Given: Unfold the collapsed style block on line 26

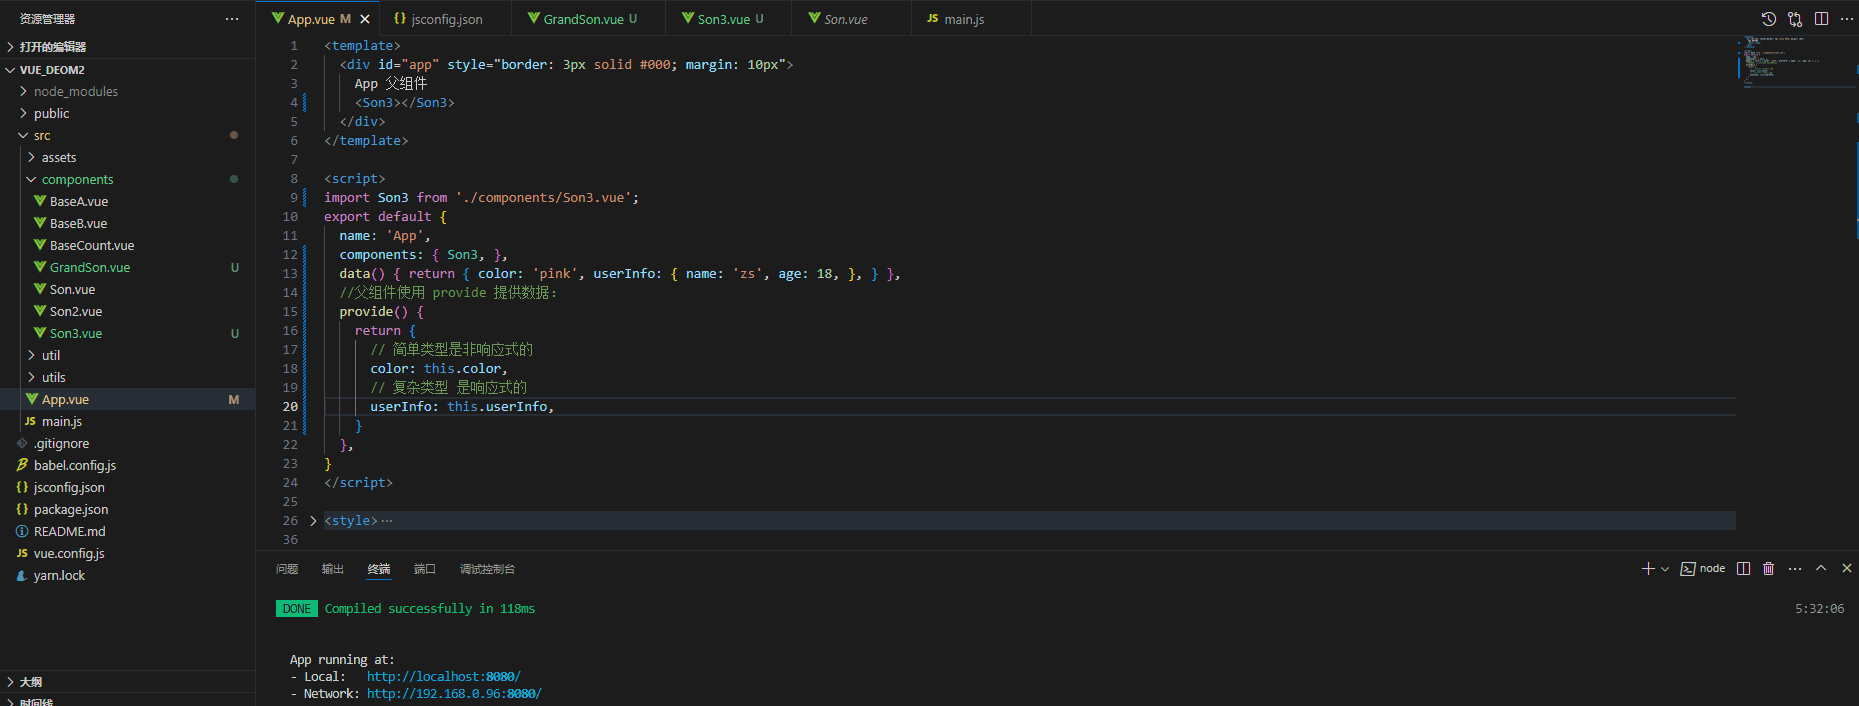Looking at the screenshot, I should pyautogui.click(x=313, y=521).
